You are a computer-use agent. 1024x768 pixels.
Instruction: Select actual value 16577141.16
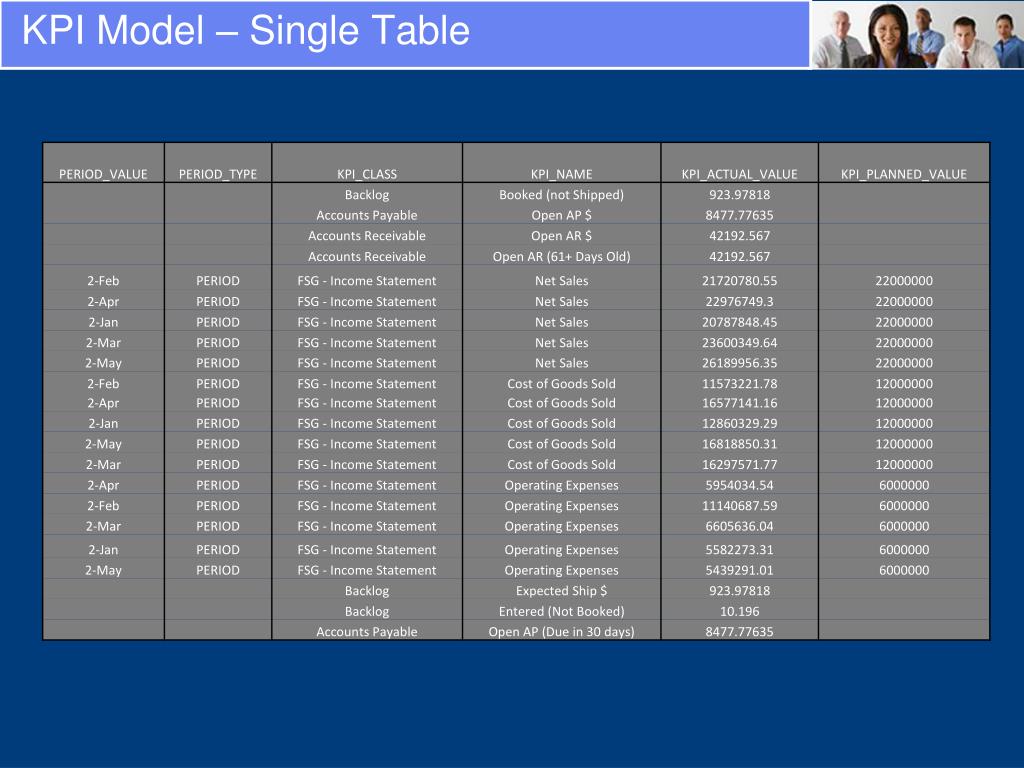pos(739,403)
